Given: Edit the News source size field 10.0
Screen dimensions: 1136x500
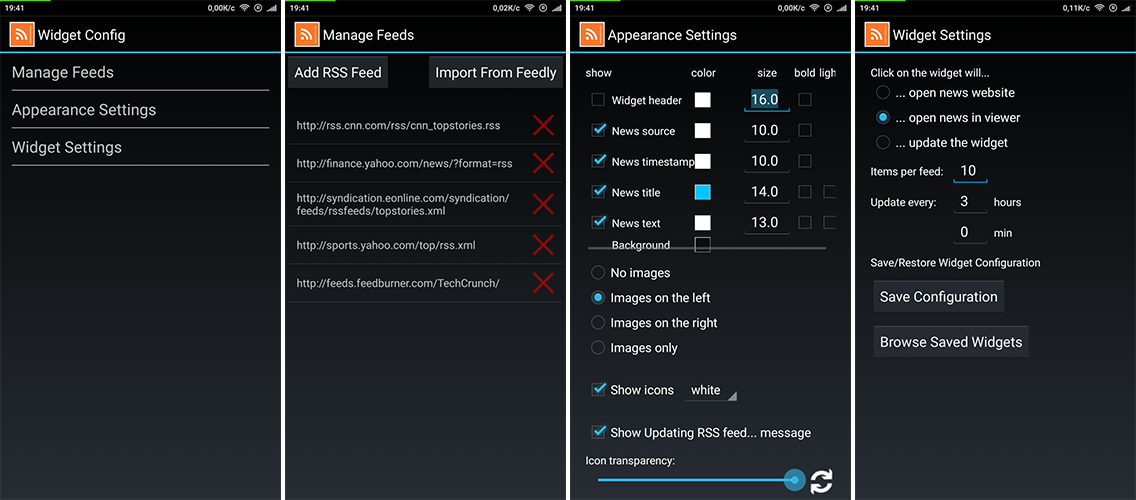Looking at the screenshot, I should click(767, 130).
